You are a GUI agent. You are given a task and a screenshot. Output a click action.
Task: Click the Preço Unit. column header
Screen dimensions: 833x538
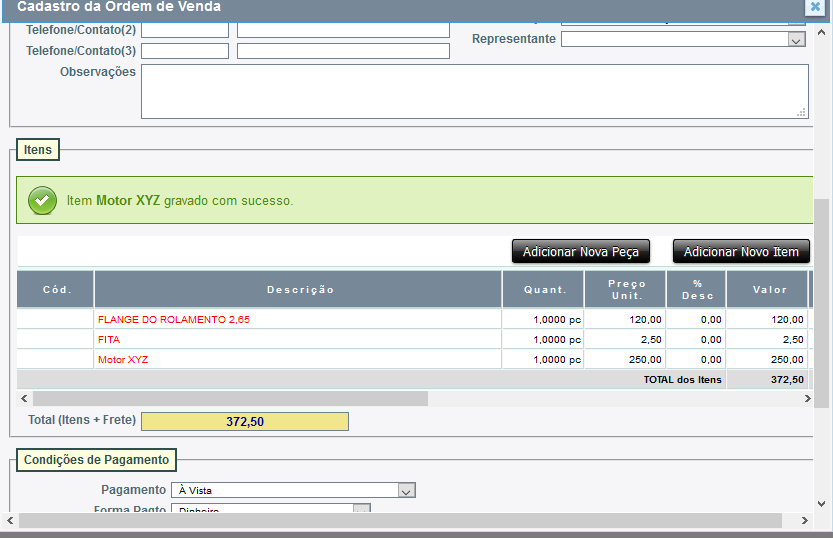click(x=626, y=290)
